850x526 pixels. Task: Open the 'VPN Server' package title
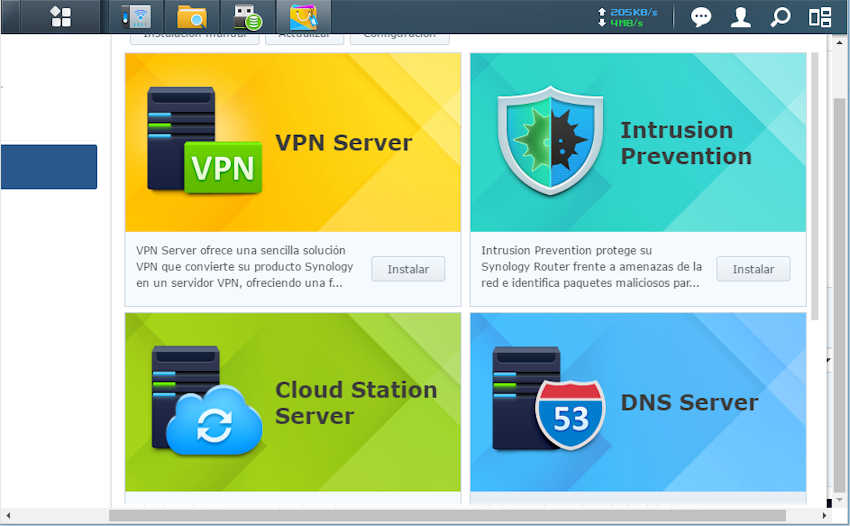pyautogui.click(x=344, y=143)
